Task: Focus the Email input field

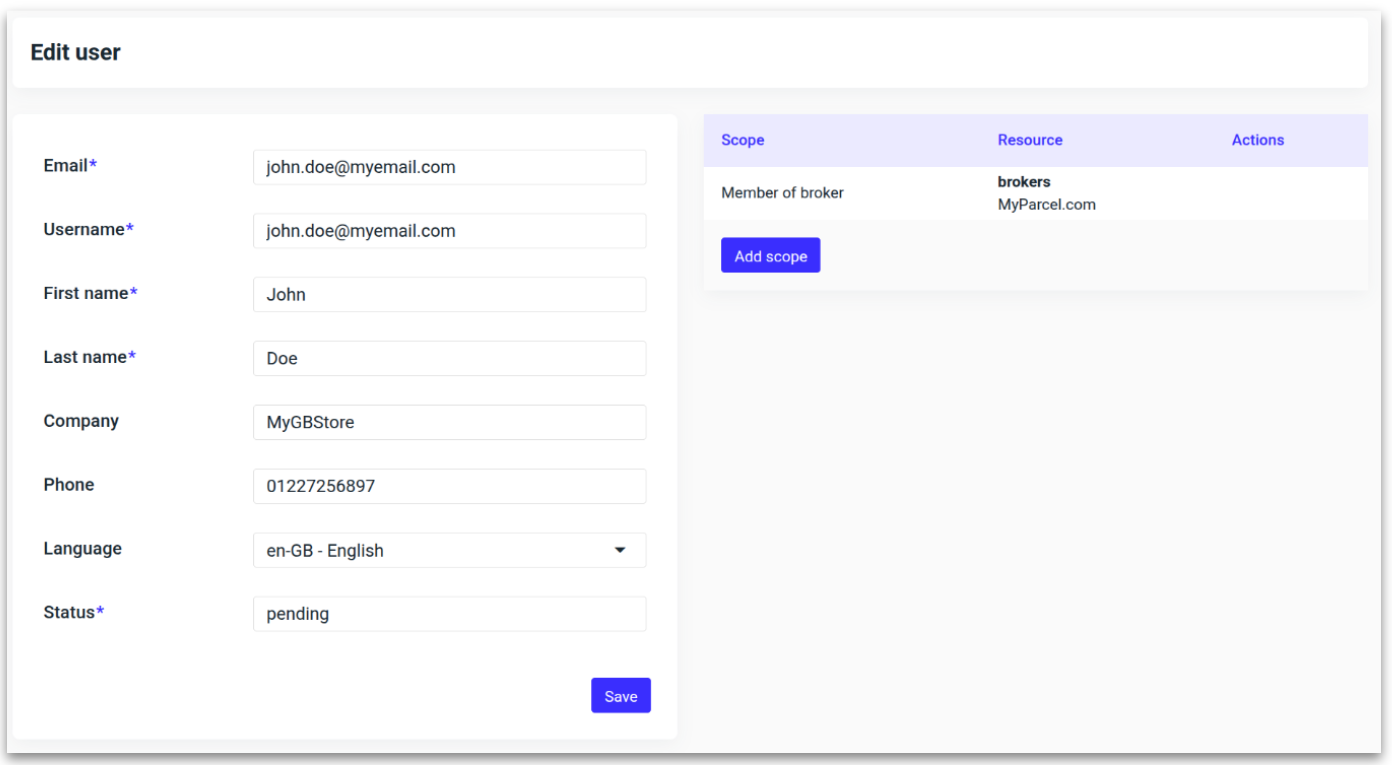Action: tap(449, 167)
